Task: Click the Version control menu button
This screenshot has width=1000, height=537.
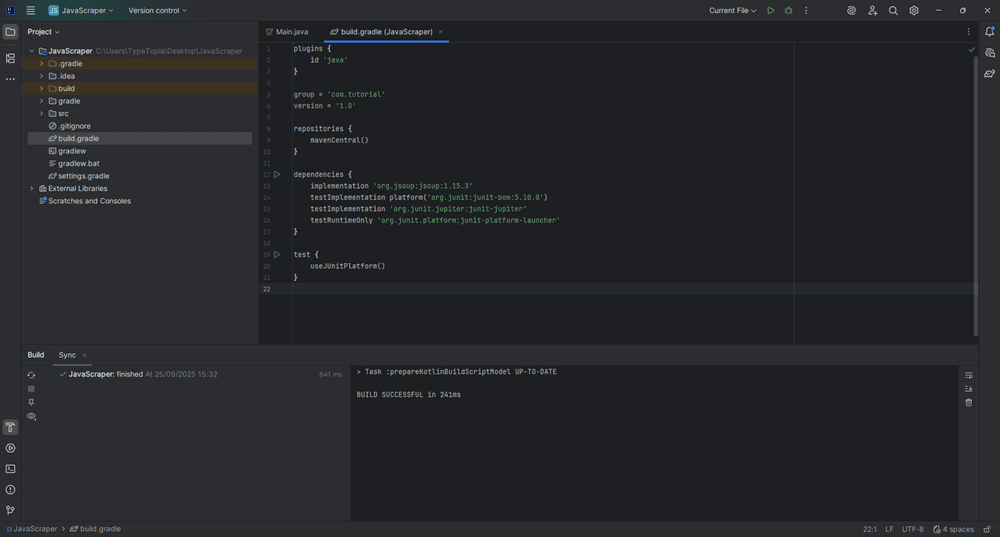Action: 157,11
